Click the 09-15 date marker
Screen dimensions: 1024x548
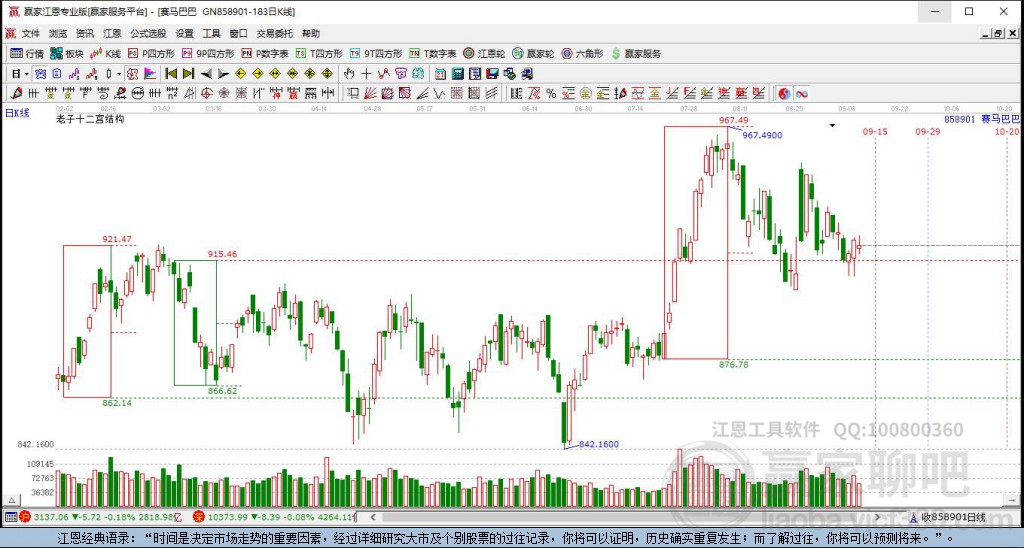pyautogui.click(x=875, y=131)
